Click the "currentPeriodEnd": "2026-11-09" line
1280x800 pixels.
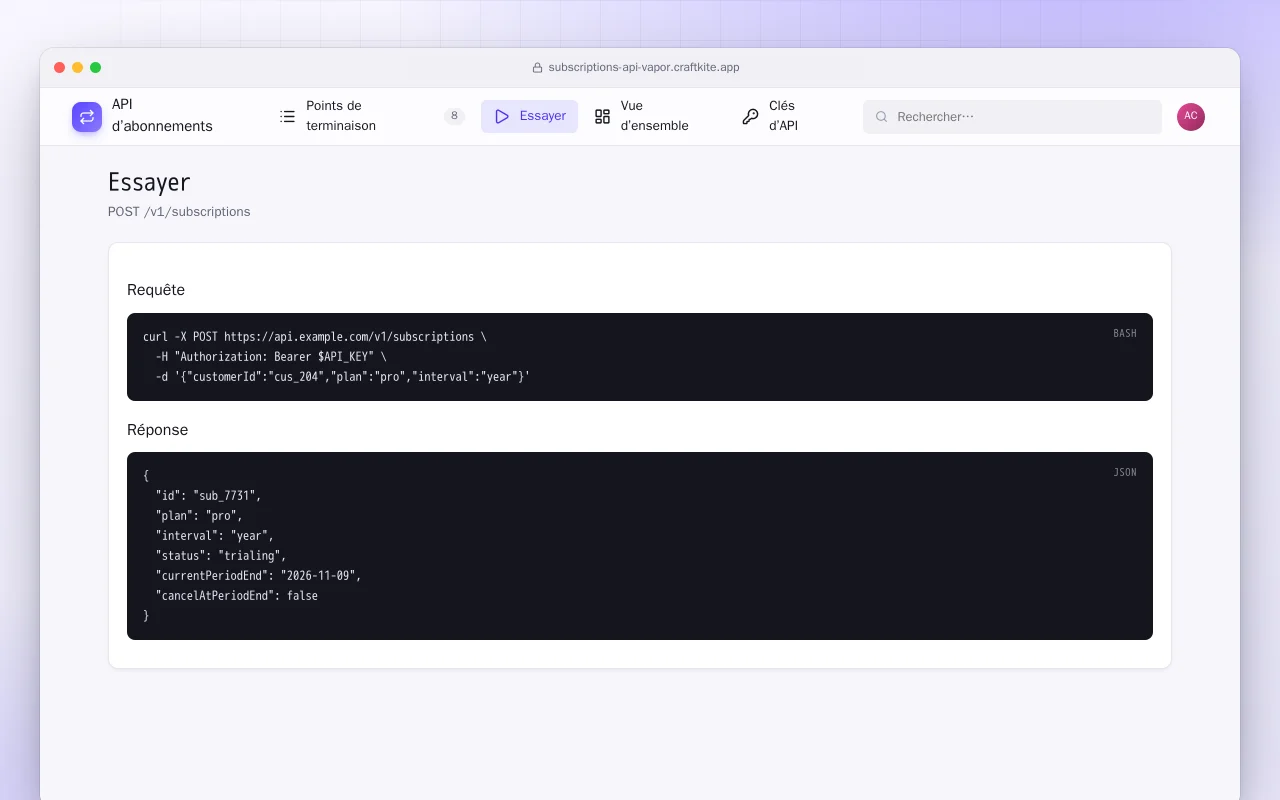pos(258,576)
